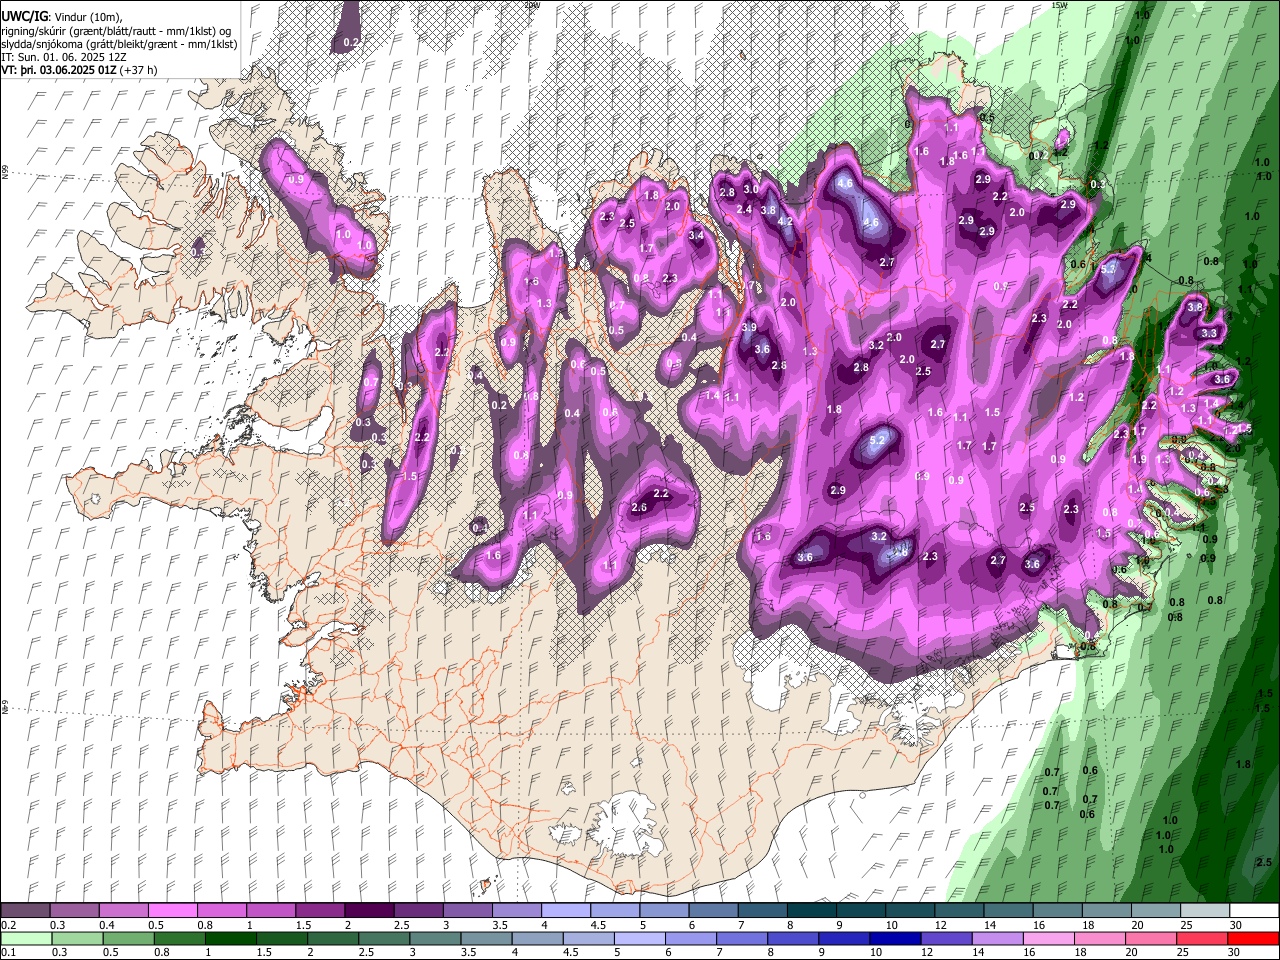Select the upper legend white swatch at 30

pyautogui.click(x=1255, y=910)
